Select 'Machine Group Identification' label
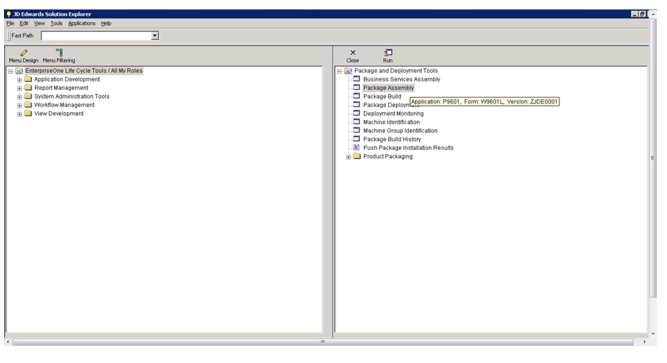The image size is (667, 363). pyautogui.click(x=400, y=131)
